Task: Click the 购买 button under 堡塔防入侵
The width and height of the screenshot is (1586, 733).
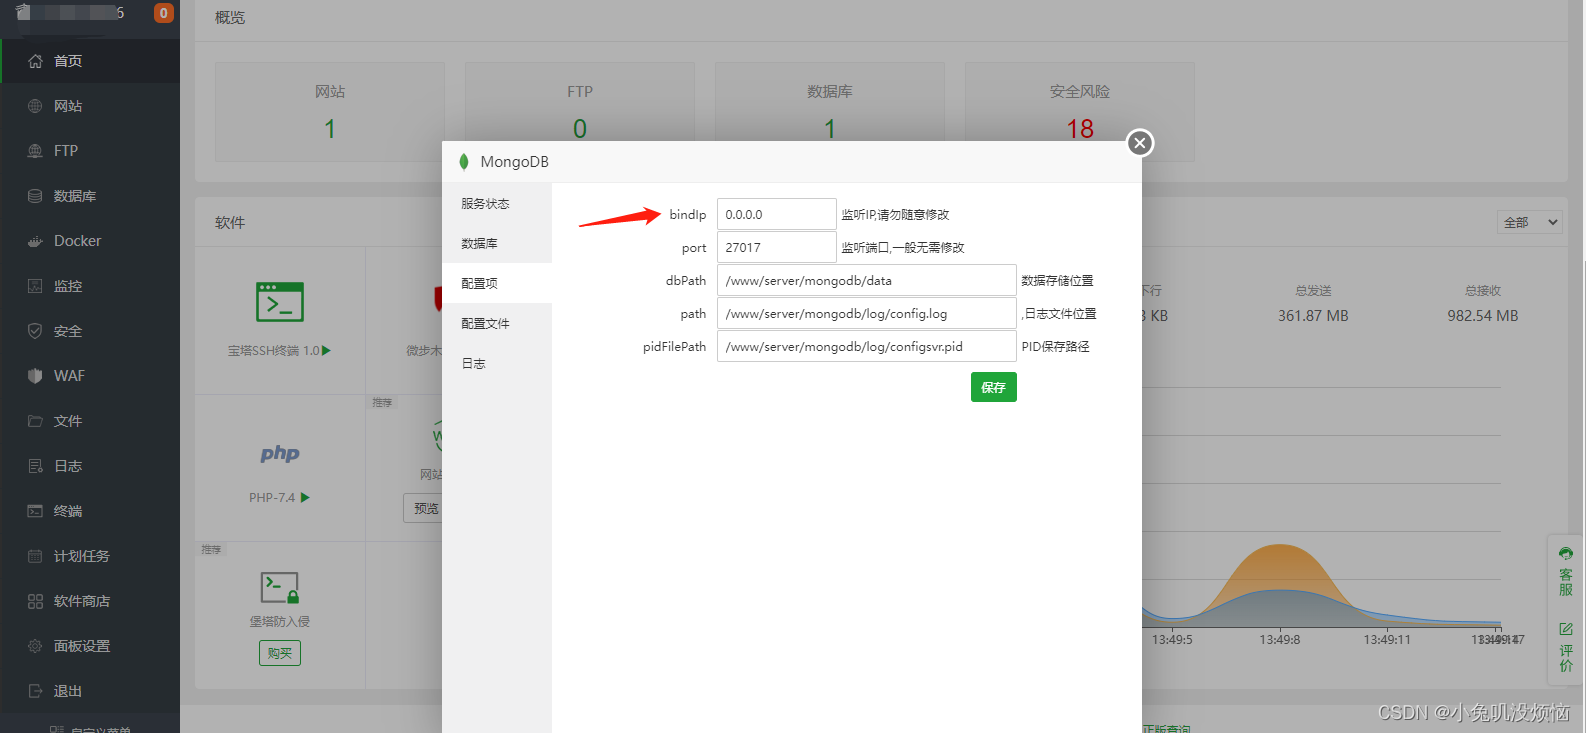Action: [280, 653]
